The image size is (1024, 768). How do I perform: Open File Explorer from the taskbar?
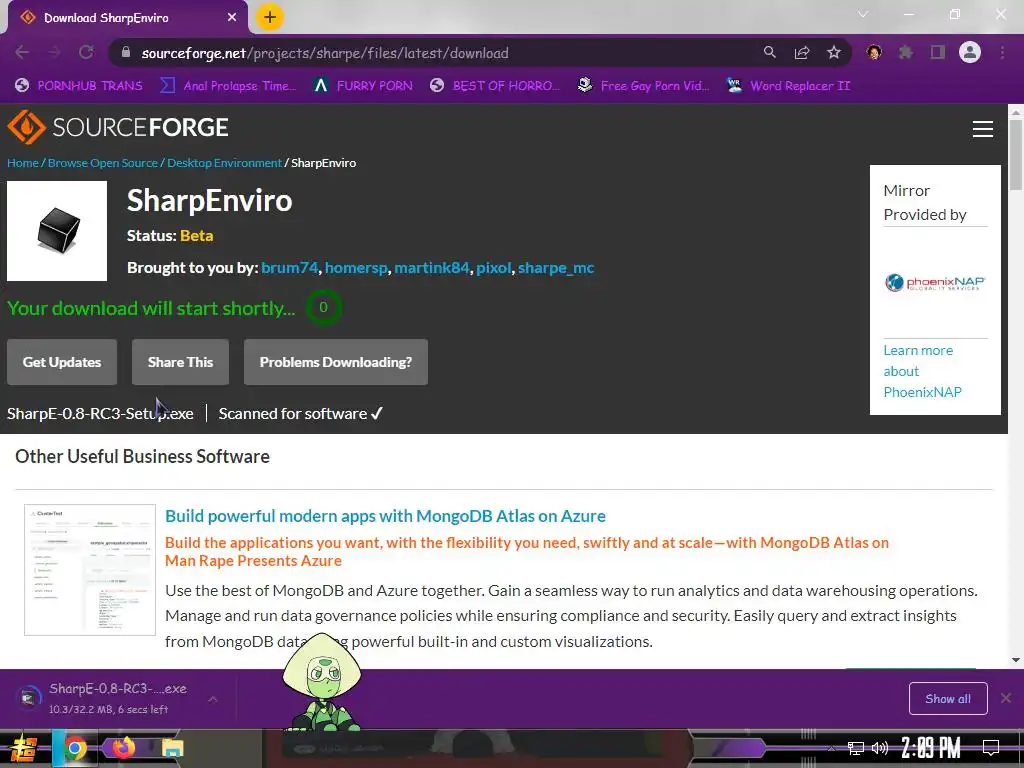172,748
